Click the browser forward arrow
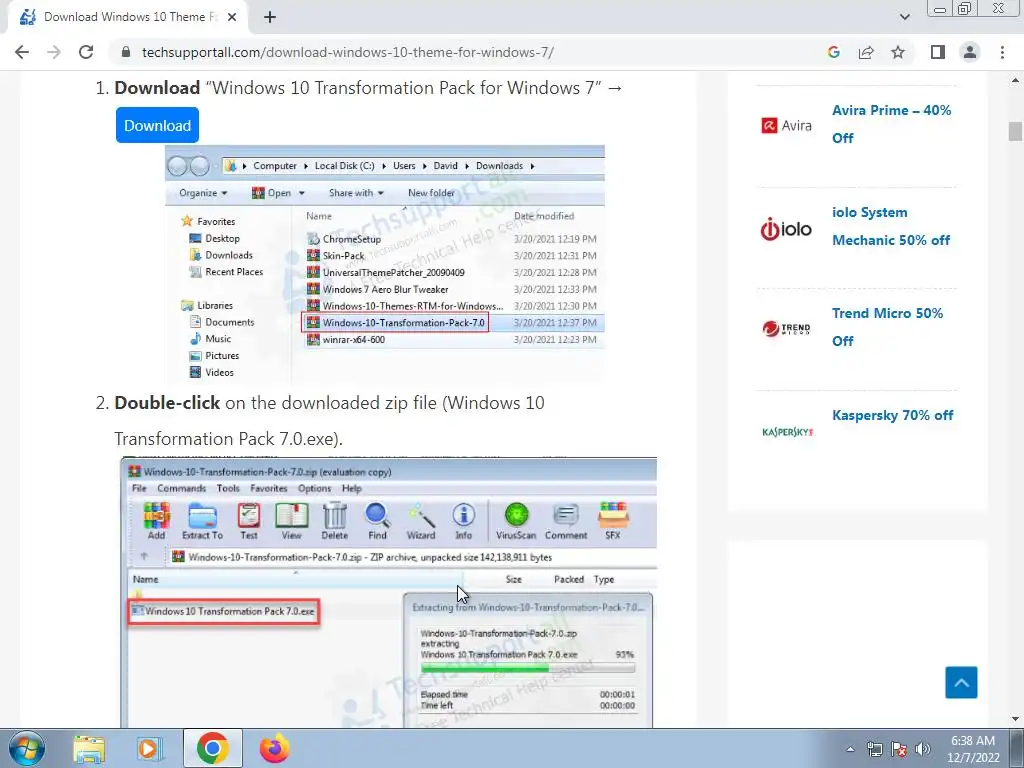This screenshot has height=768, width=1024. [x=54, y=52]
